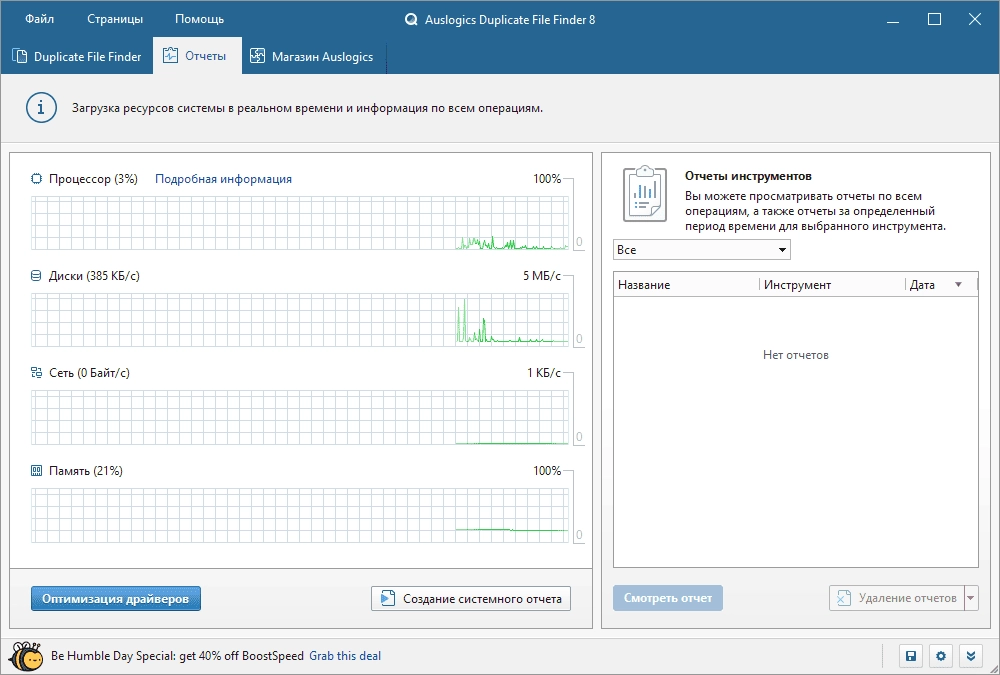Click the disks stack icon
The width and height of the screenshot is (1000, 675).
tap(36, 276)
